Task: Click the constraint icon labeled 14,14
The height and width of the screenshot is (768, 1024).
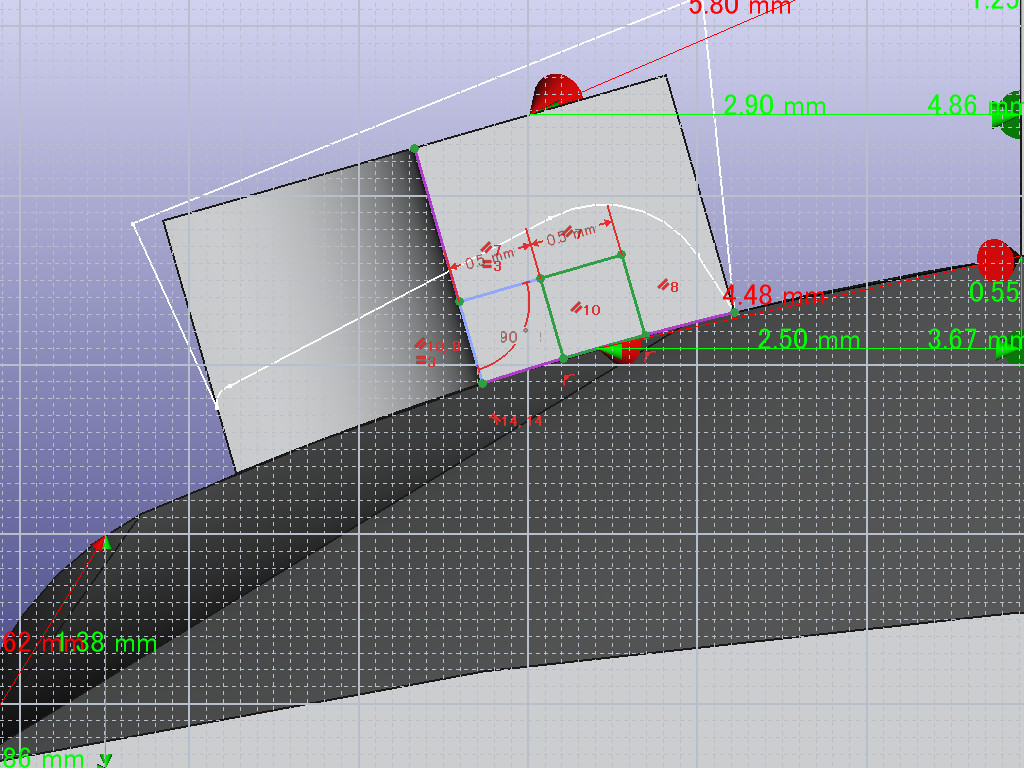Action: click(x=519, y=421)
